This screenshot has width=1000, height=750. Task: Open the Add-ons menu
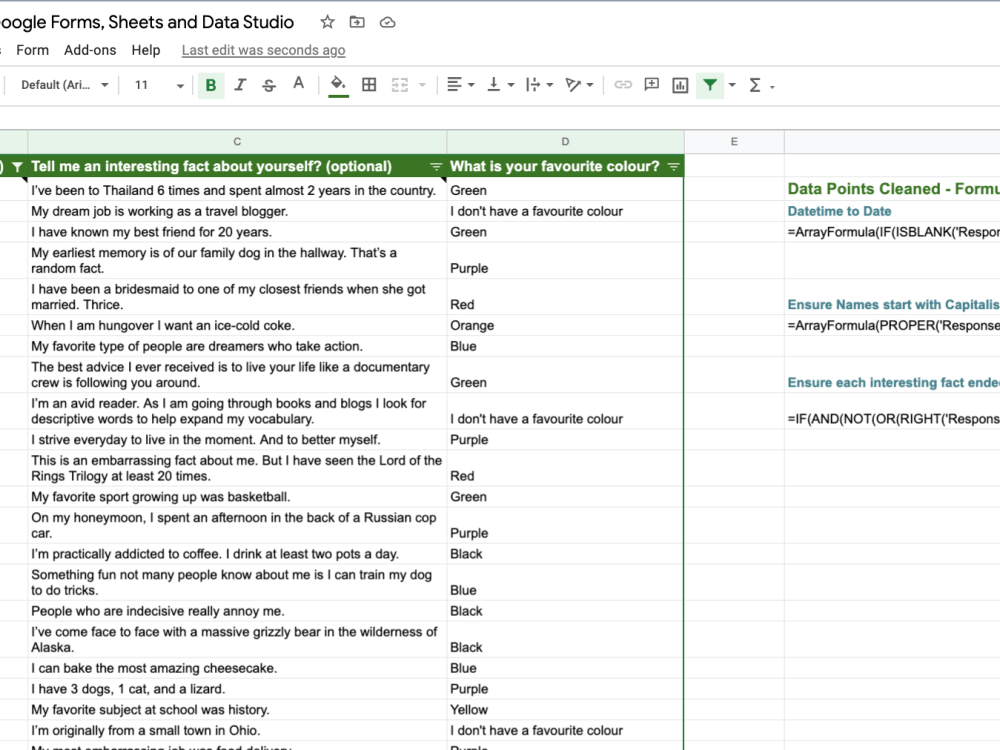click(90, 49)
